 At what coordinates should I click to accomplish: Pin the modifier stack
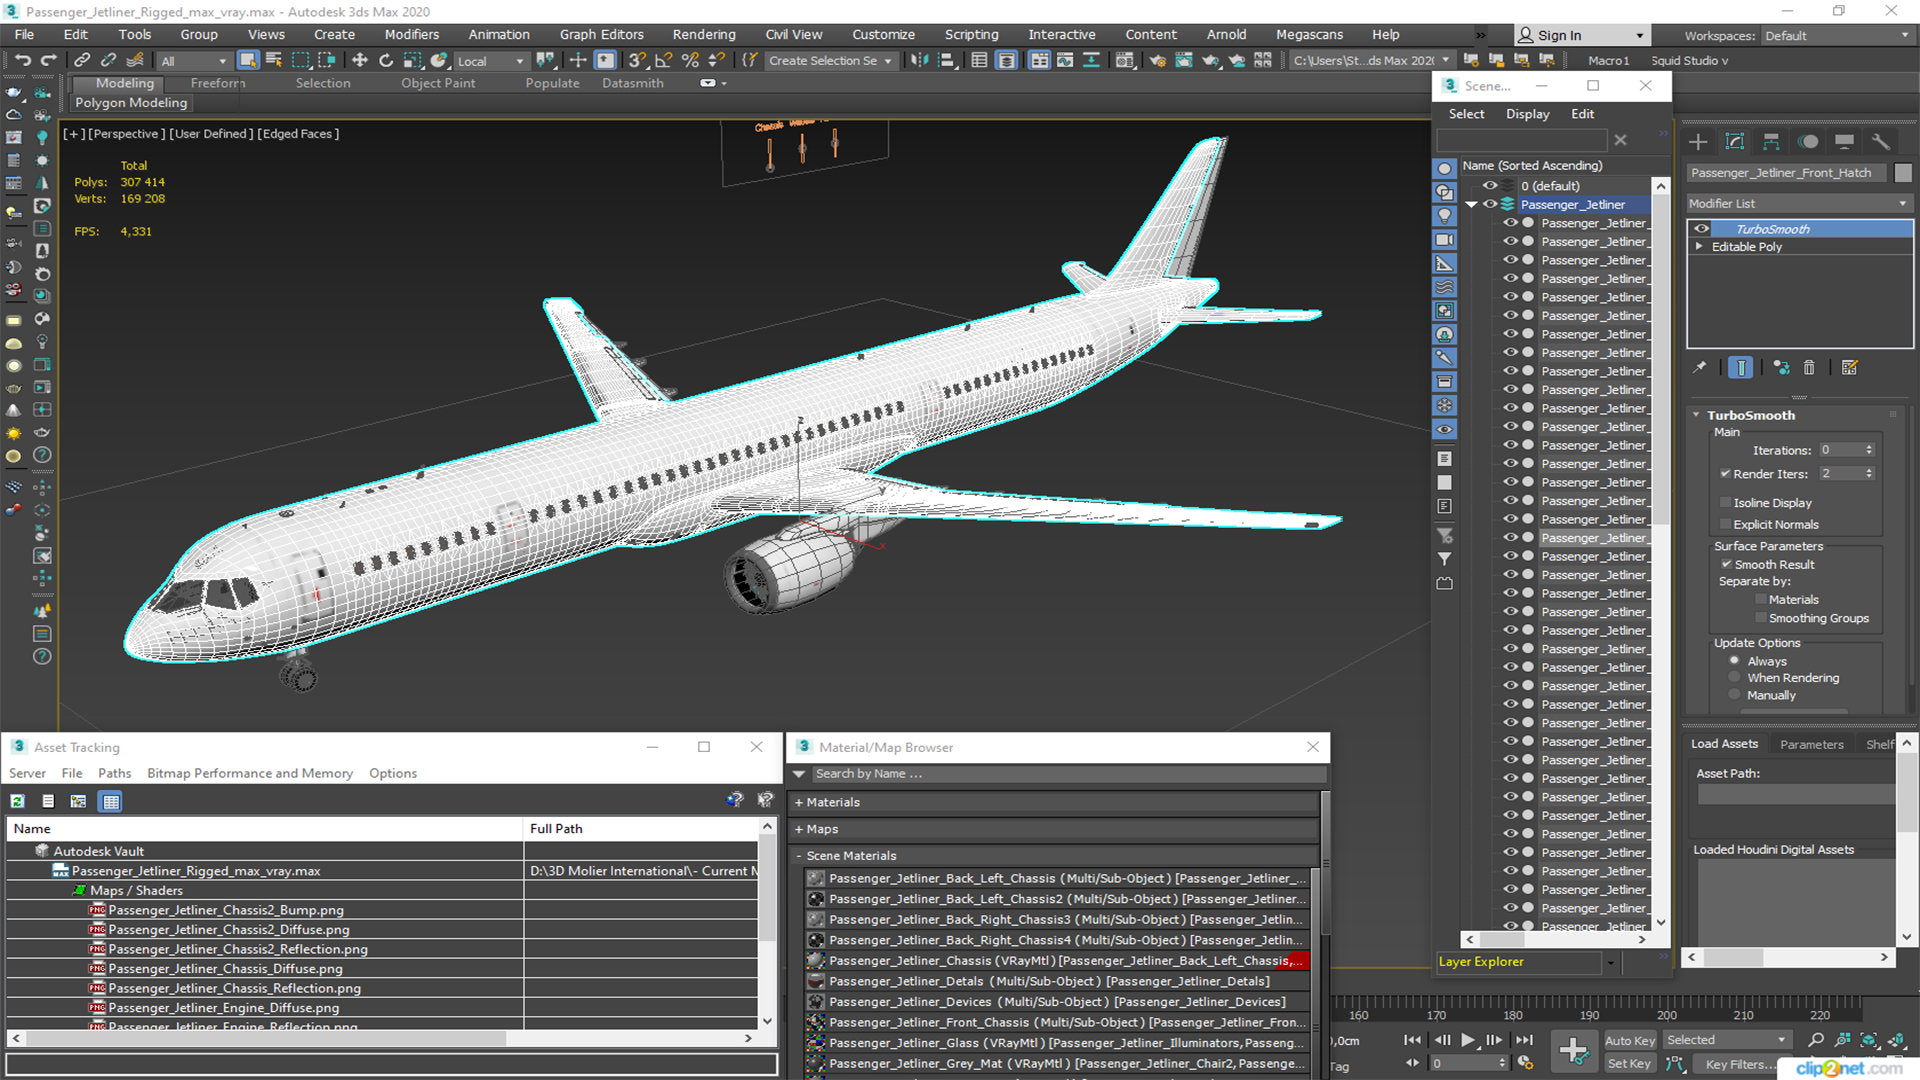coord(1699,368)
